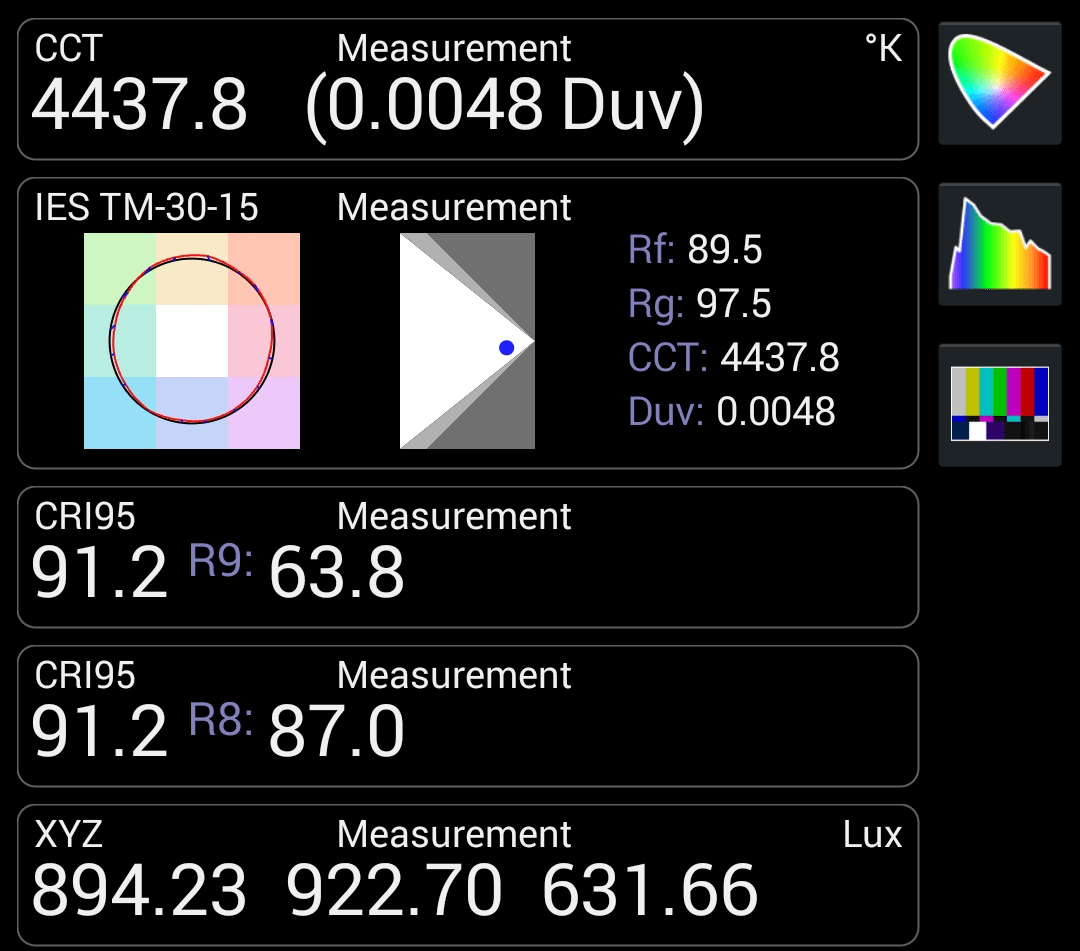Tap the Rf-Rg triangle plot with blue dot
The image size is (1080, 951).
click(x=467, y=341)
